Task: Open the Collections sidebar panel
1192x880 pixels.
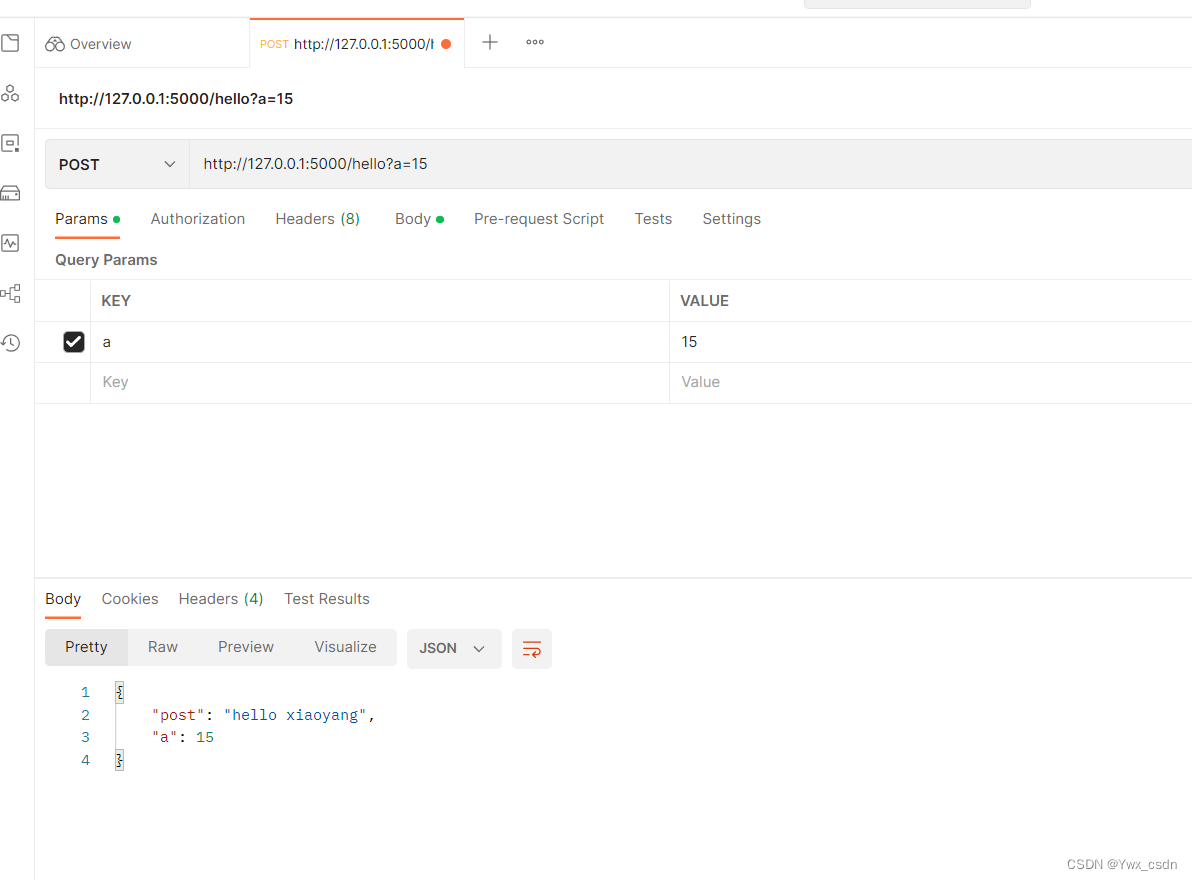Action: tap(11, 43)
